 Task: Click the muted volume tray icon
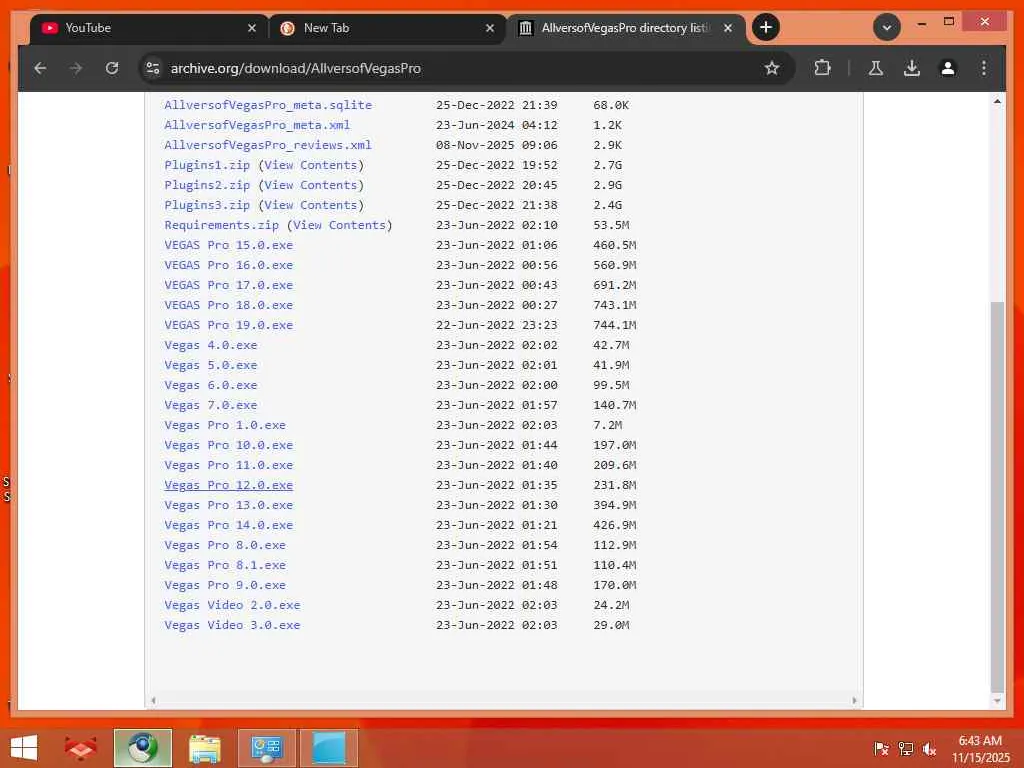[929, 748]
